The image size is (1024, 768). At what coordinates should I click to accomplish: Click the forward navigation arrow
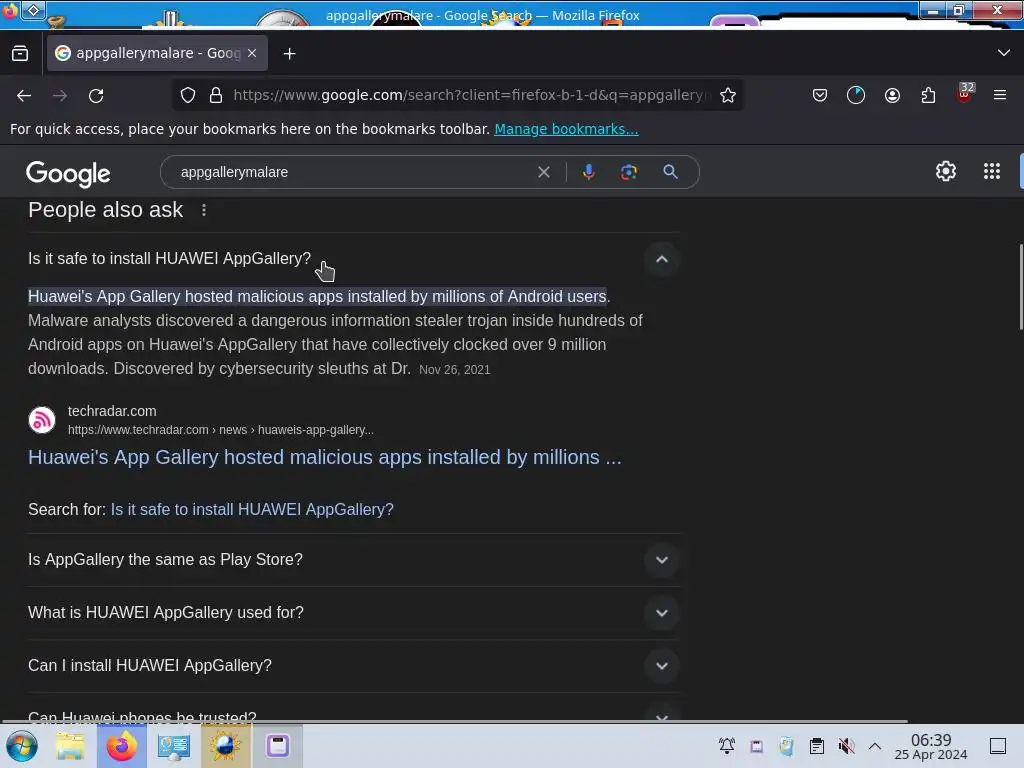pos(60,95)
